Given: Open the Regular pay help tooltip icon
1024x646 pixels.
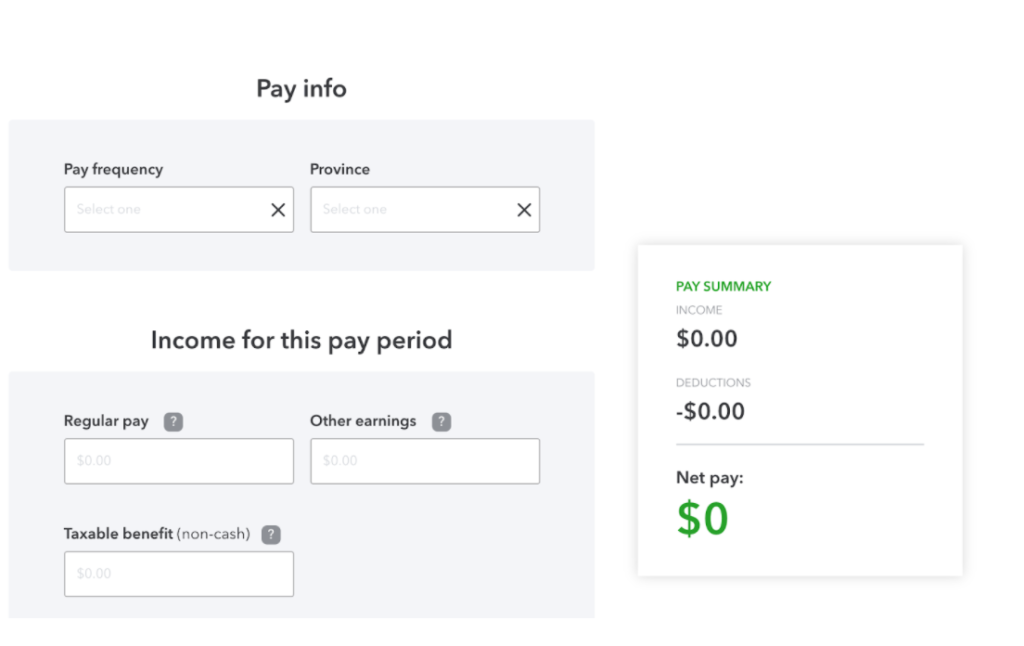Looking at the screenshot, I should pyautogui.click(x=173, y=422).
